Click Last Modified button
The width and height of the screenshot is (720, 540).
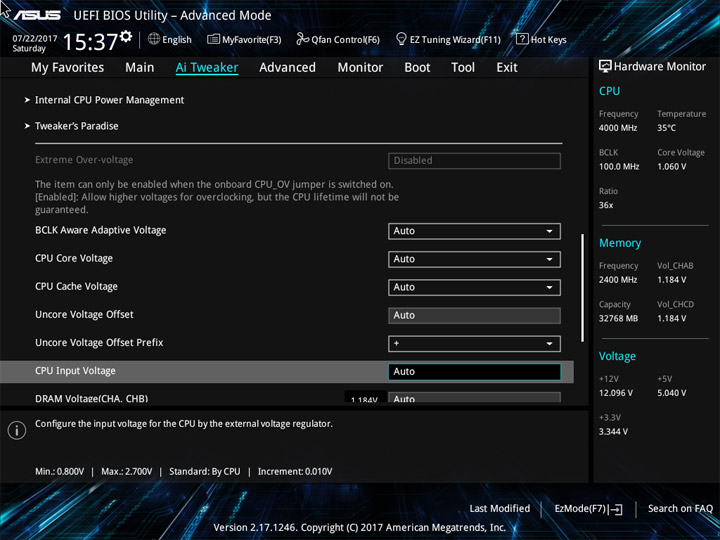500,508
